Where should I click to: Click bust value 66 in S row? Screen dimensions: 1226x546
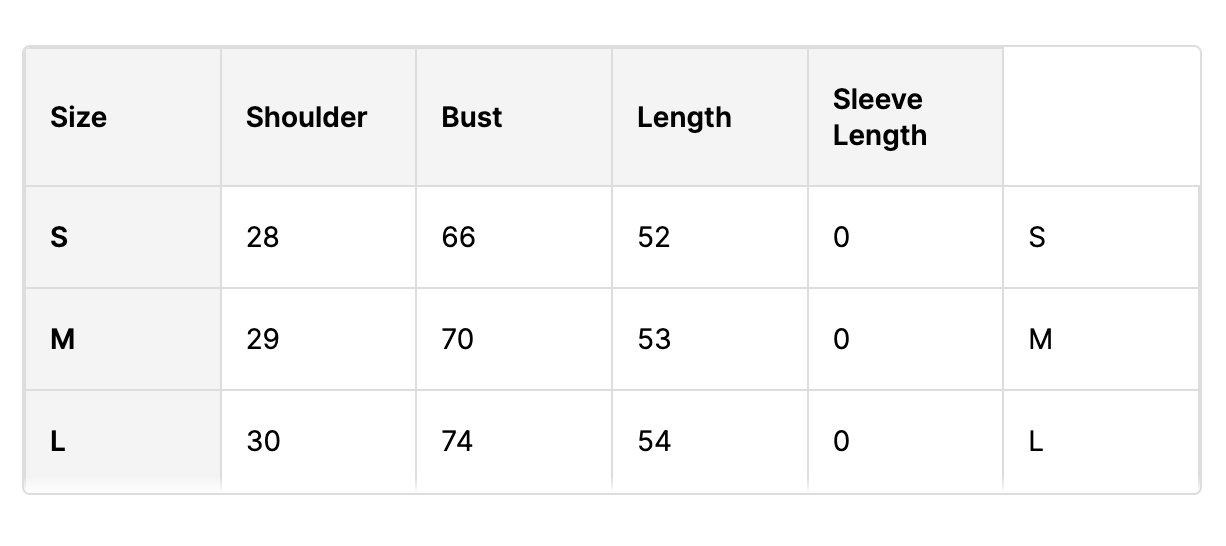(458, 238)
